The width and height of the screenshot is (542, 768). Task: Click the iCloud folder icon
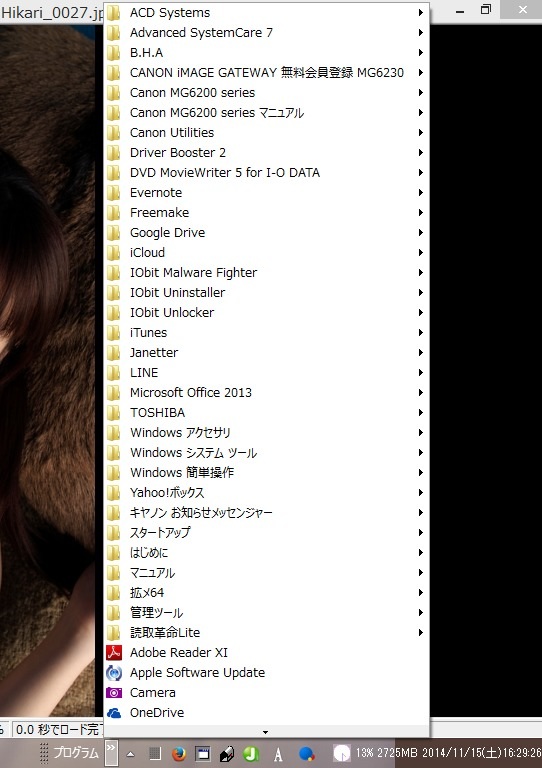coord(114,253)
